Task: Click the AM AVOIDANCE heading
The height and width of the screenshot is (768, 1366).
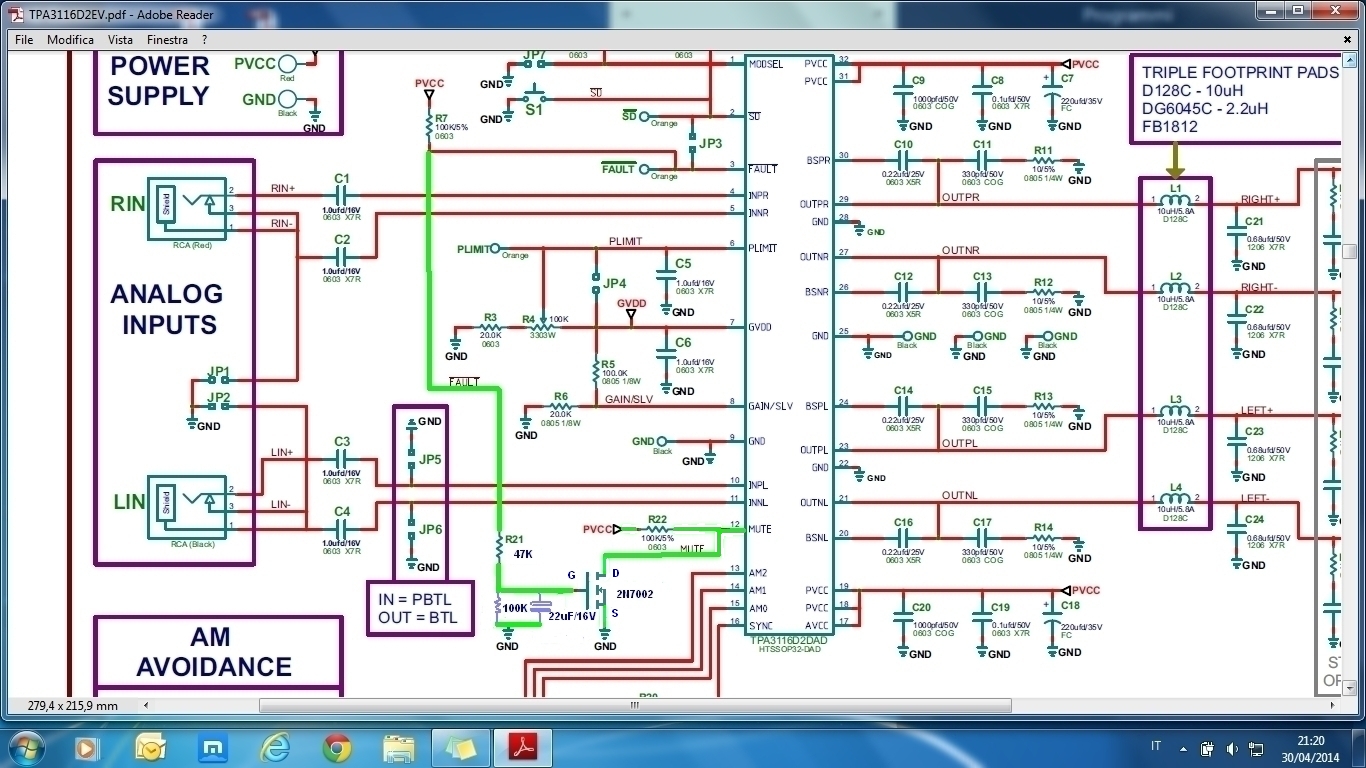Action: coord(214,652)
